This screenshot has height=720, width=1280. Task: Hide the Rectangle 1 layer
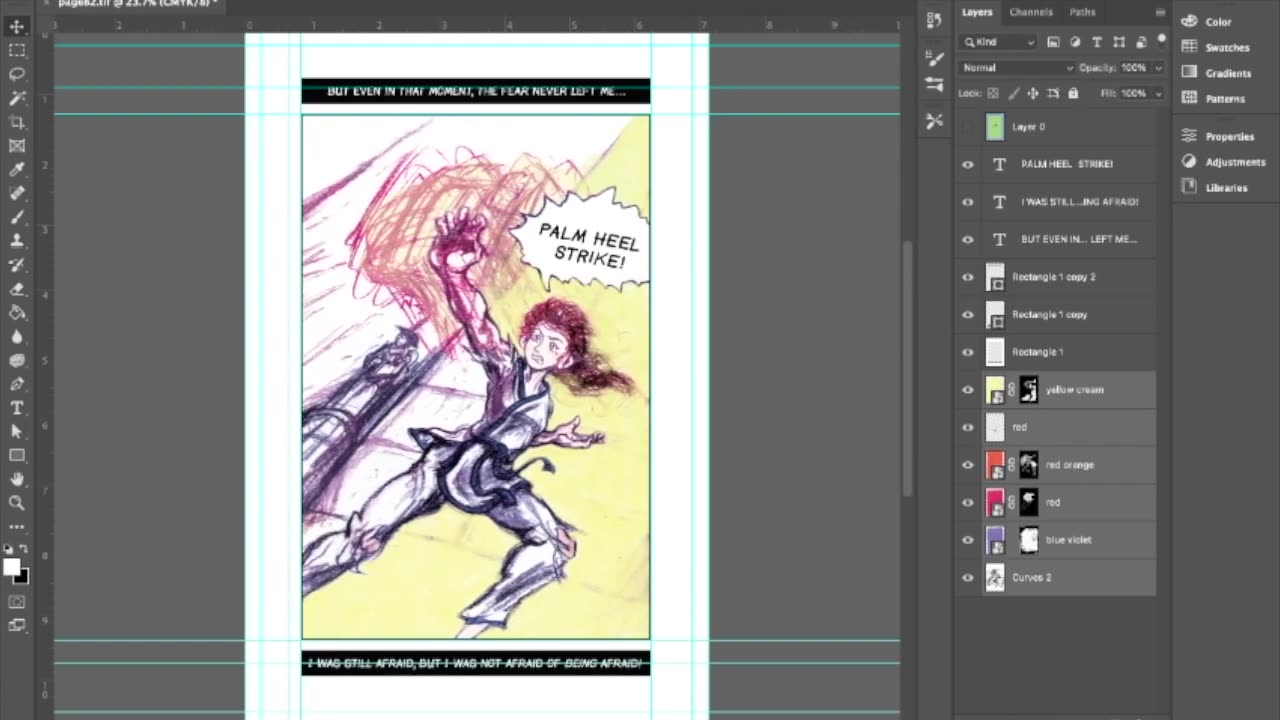click(x=967, y=352)
